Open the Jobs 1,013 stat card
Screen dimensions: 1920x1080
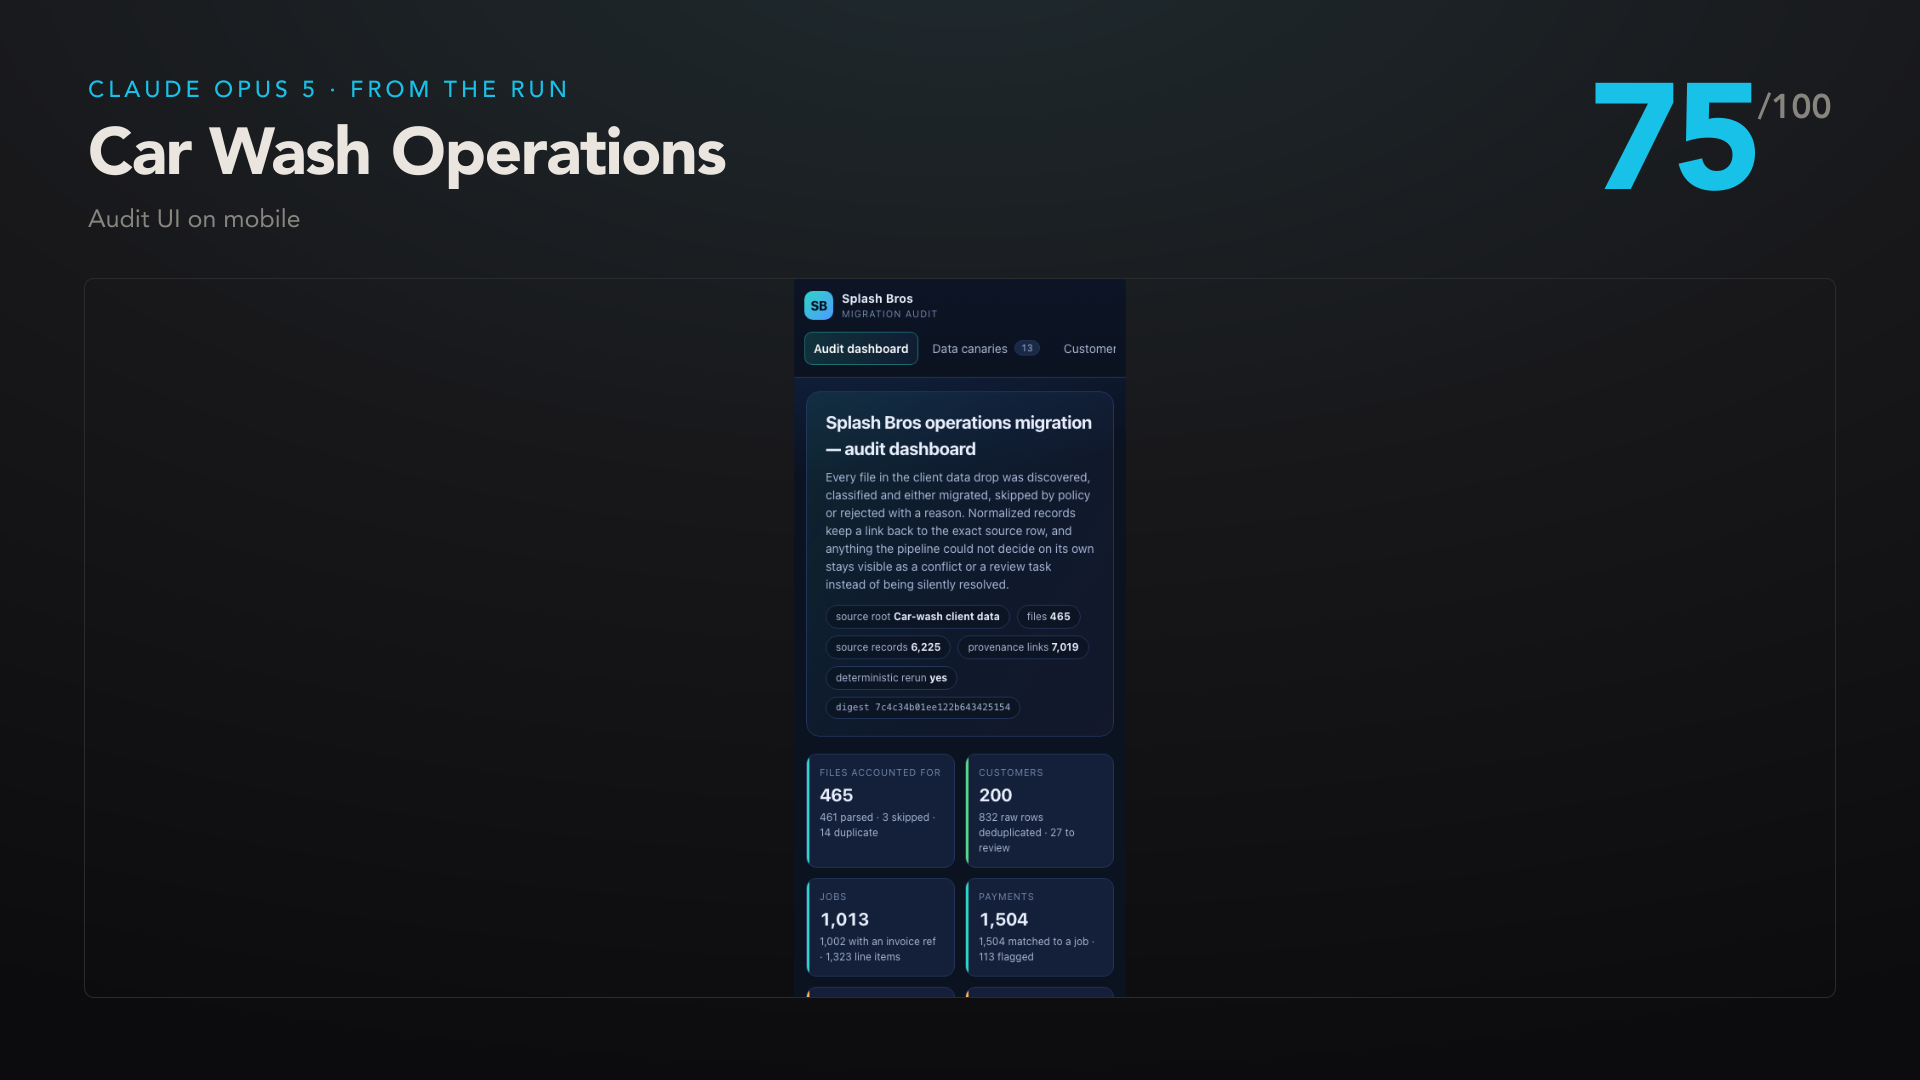coord(881,927)
